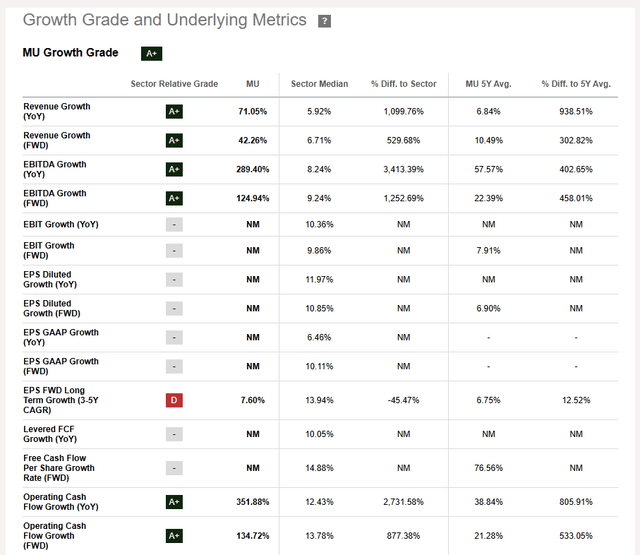Click EPS Diluted Growth (FWD) grade badge
640x555 pixels.
coord(174,309)
